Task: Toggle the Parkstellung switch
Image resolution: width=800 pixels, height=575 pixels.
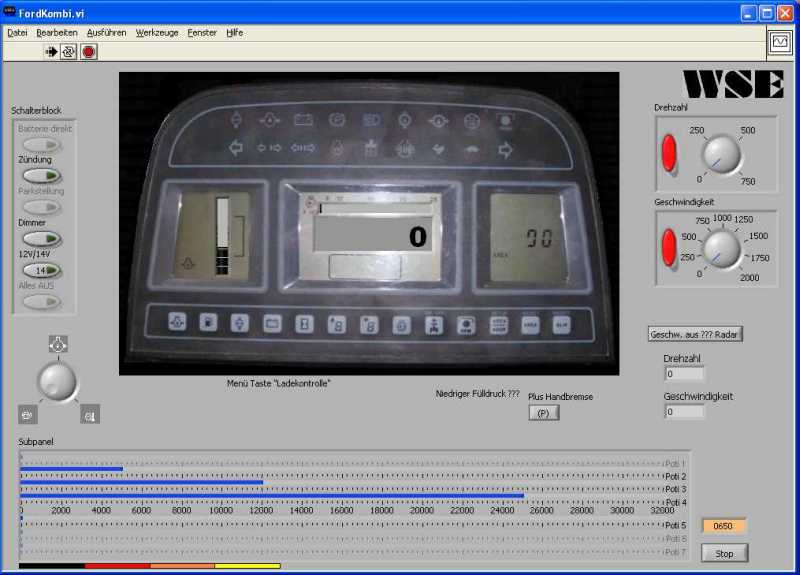Action: pos(42,207)
